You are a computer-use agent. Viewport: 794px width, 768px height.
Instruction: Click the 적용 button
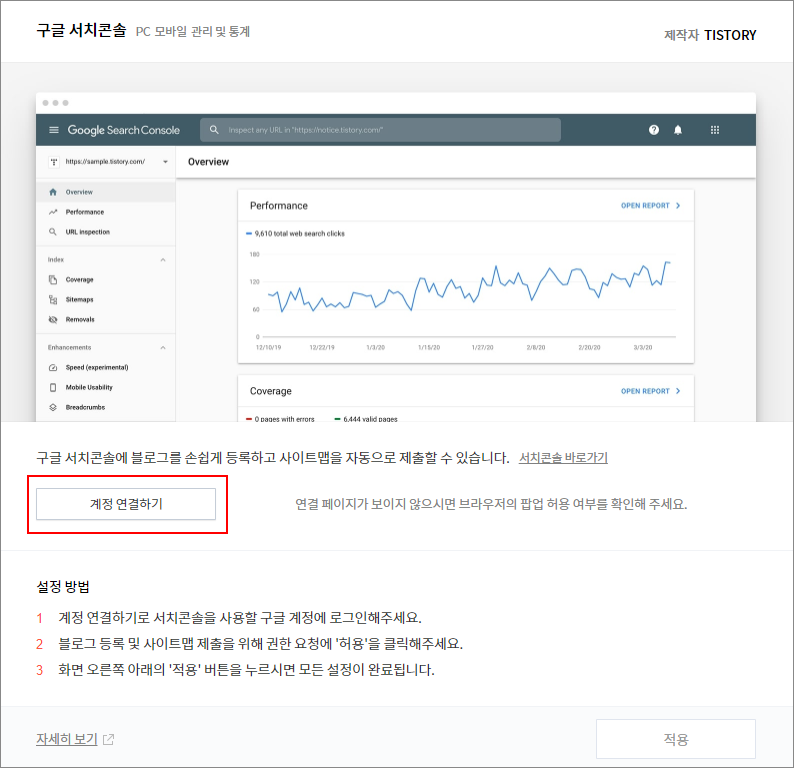(676, 739)
